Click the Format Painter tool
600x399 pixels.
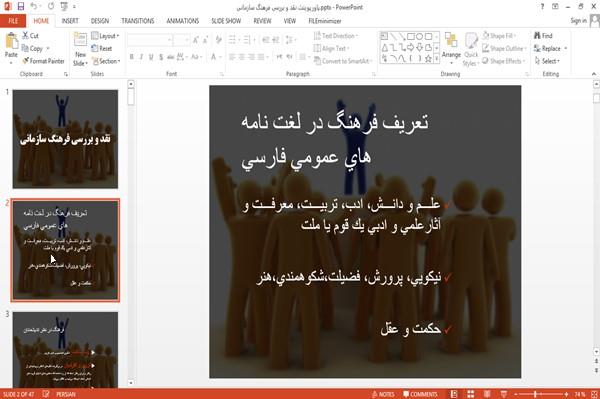(43, 61)
